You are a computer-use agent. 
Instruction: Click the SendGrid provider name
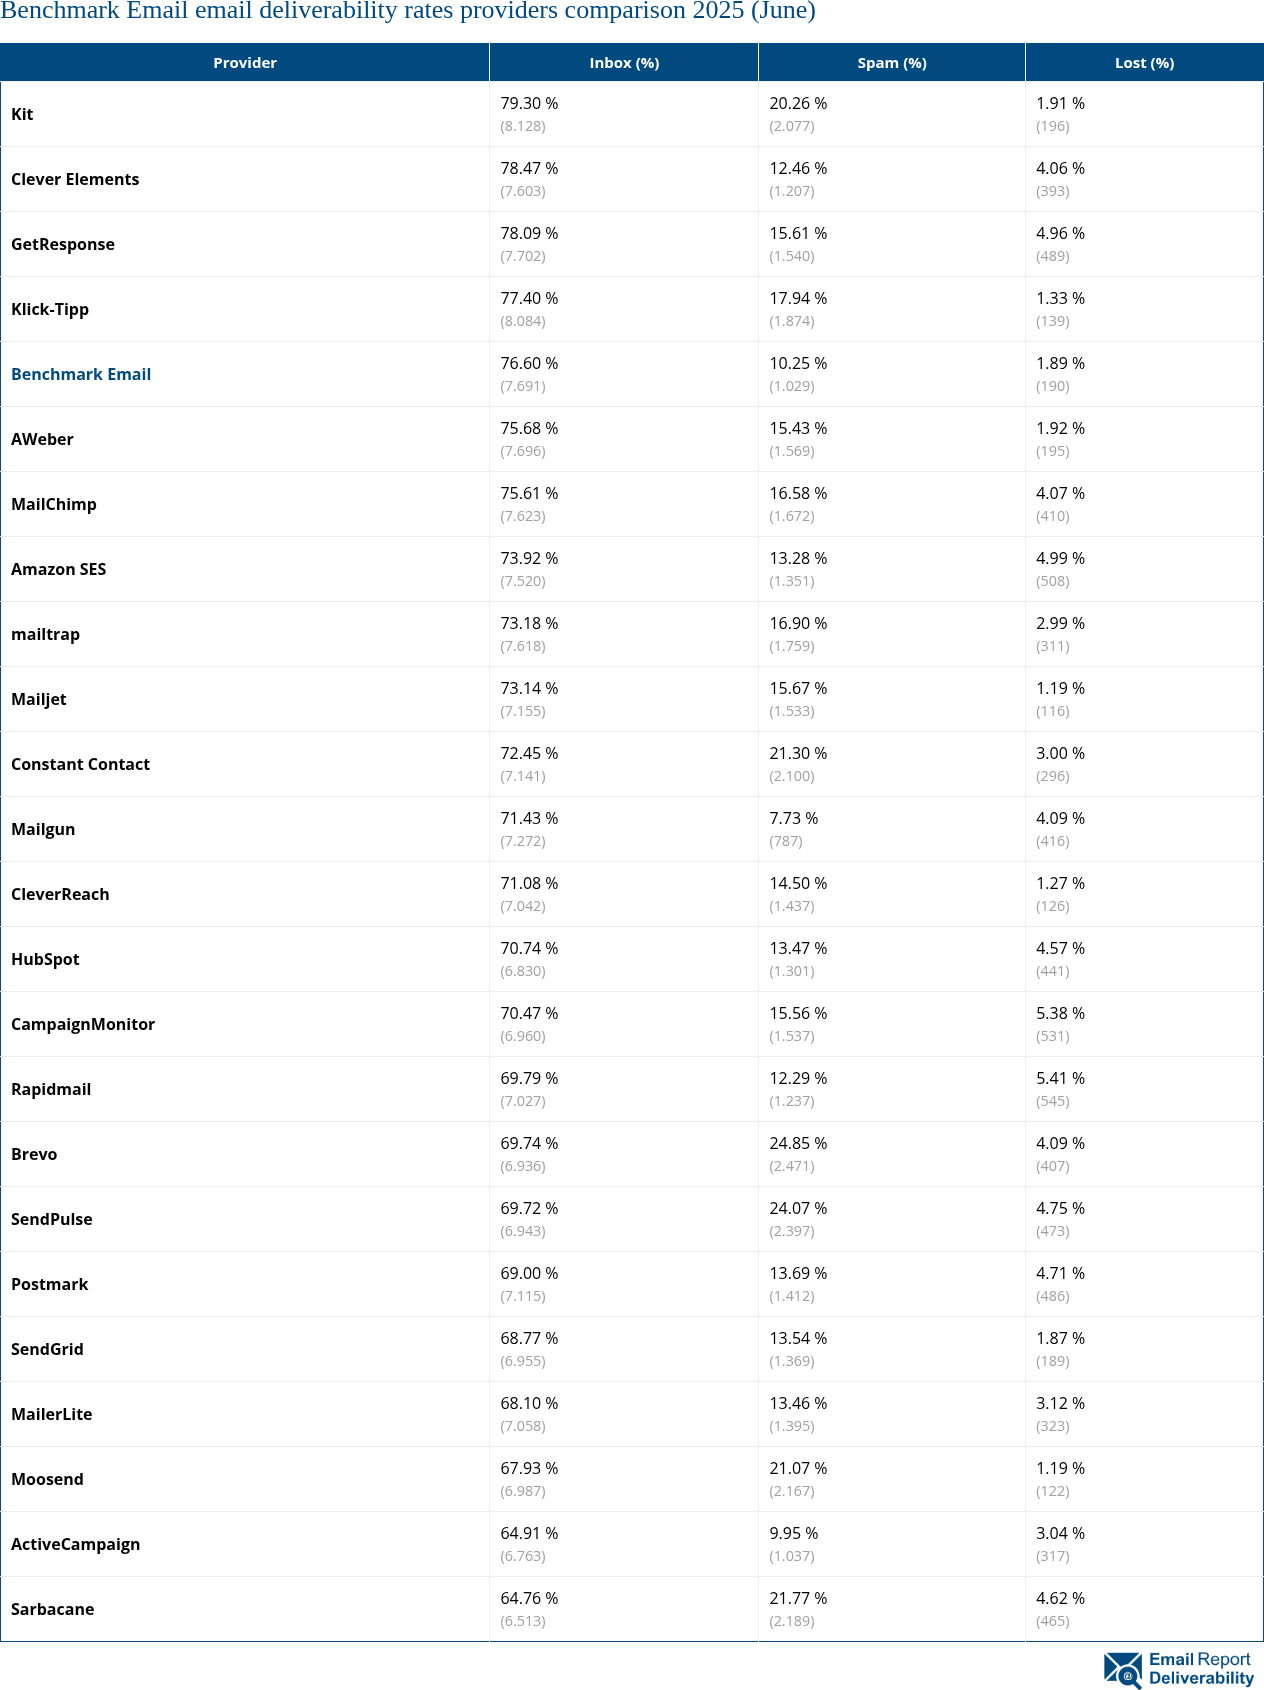(x=47, y=1349)
